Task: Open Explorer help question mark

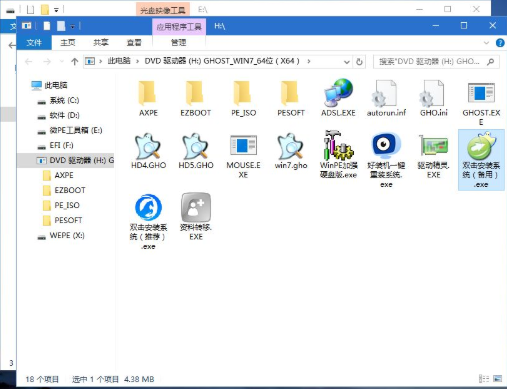Action: (x=500, y=43)
